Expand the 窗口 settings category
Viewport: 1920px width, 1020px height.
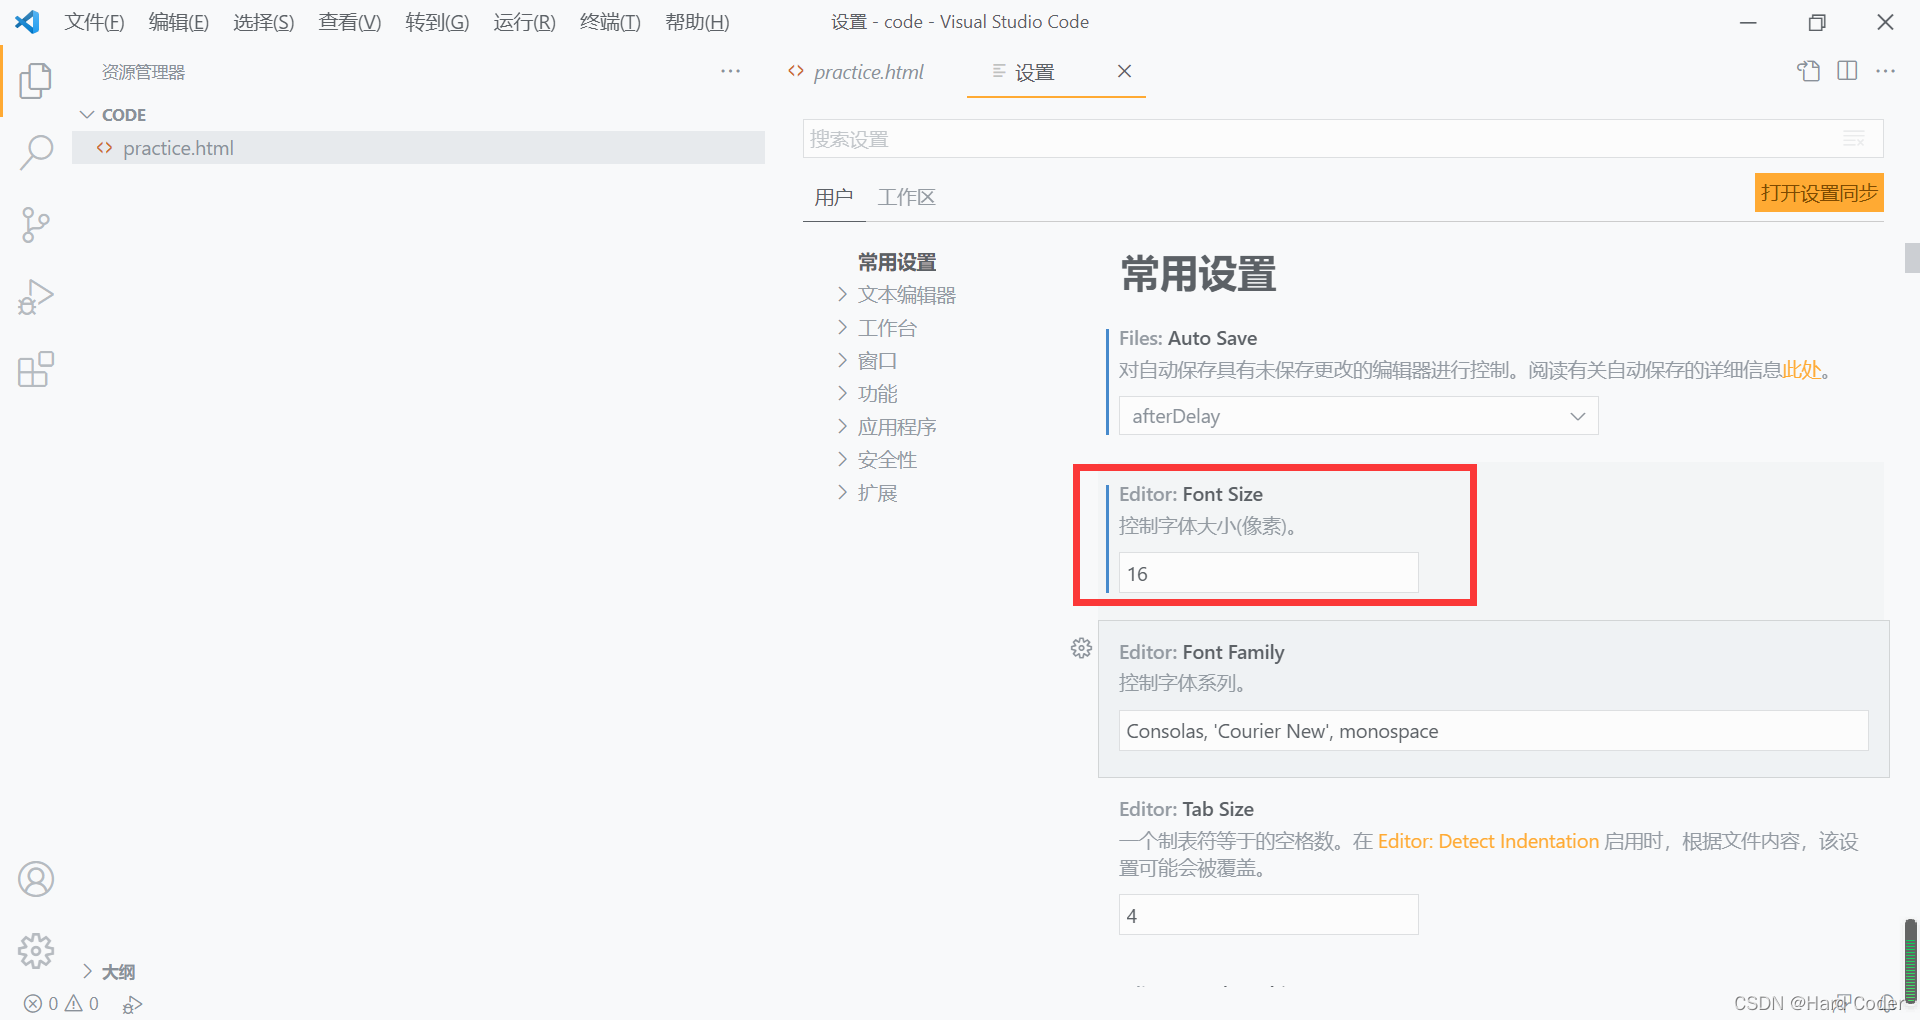click(x=867, y=361)
